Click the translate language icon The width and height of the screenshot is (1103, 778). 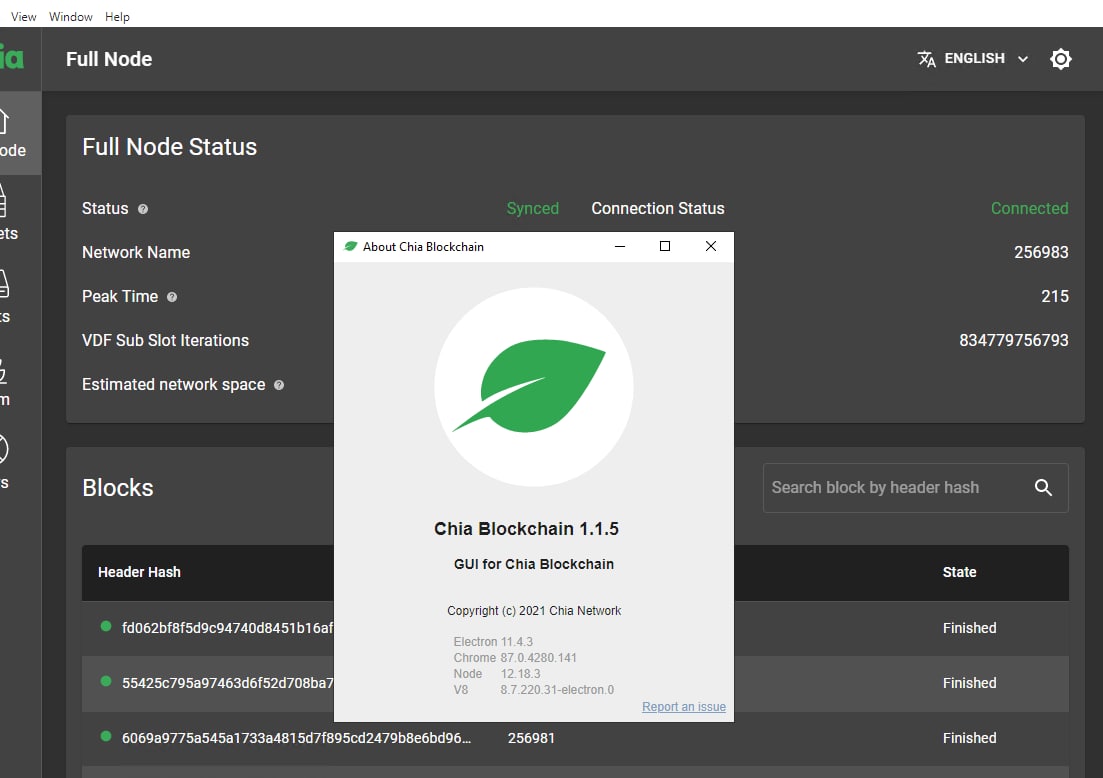pyautogui.click(x=926, y=58)
